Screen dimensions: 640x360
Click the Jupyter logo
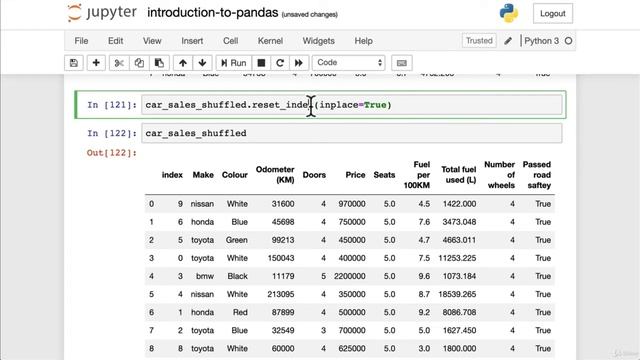coord(102,13)
